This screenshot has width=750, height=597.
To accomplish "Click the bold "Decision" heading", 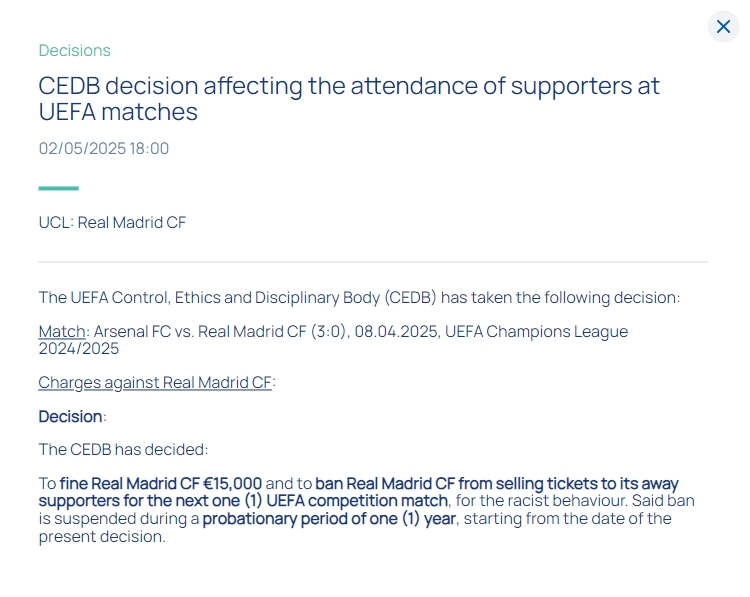I will pos(70,416).
